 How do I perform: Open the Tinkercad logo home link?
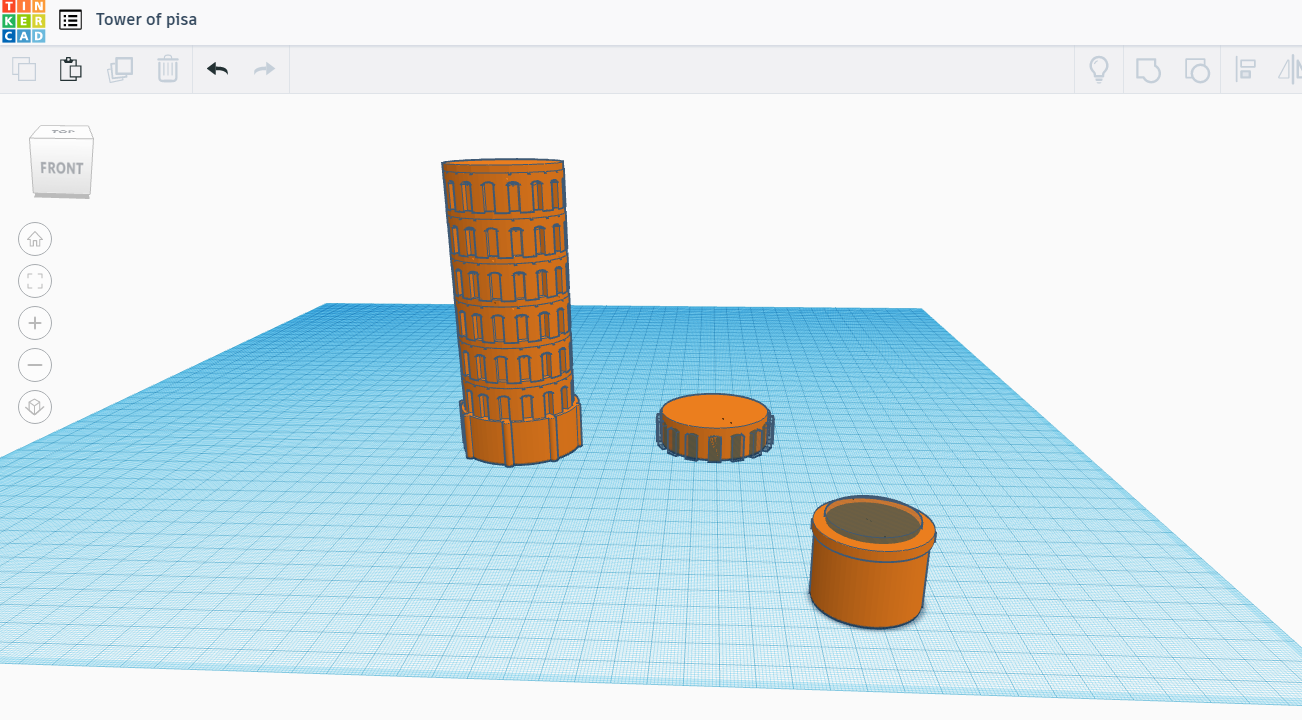[23, 21]
